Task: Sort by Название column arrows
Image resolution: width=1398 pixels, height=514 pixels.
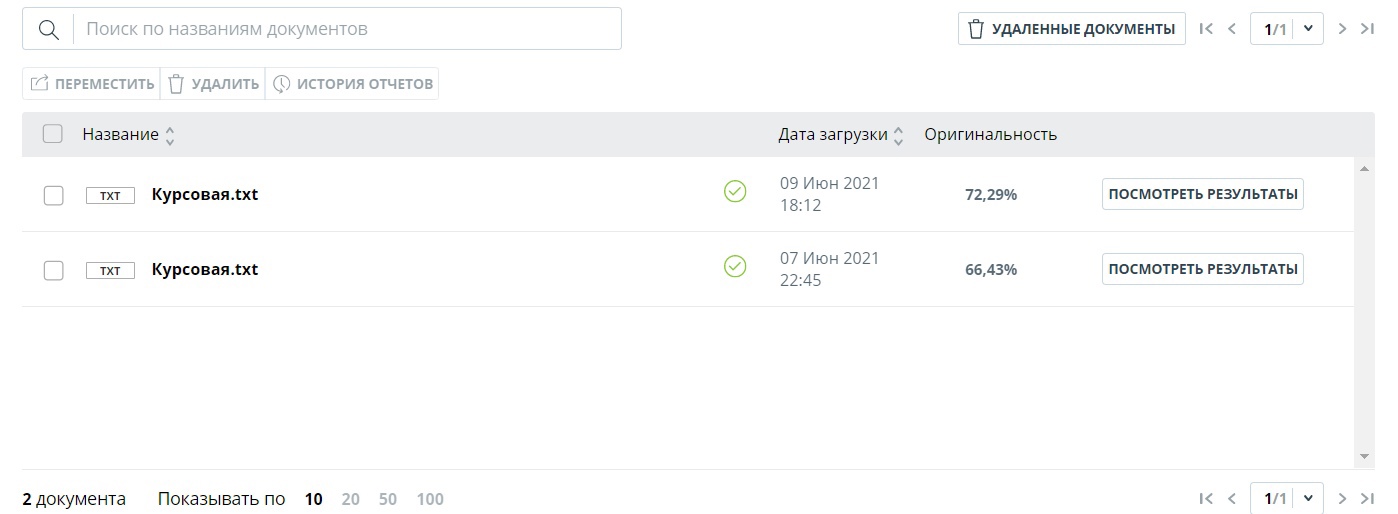Action: (x=170, y=135)
